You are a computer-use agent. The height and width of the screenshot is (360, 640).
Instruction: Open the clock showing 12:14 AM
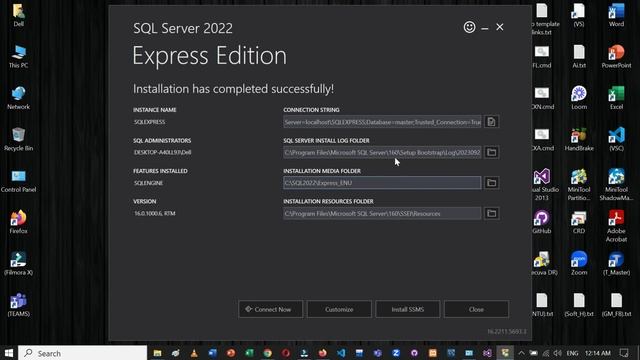[x=598, y=353]
